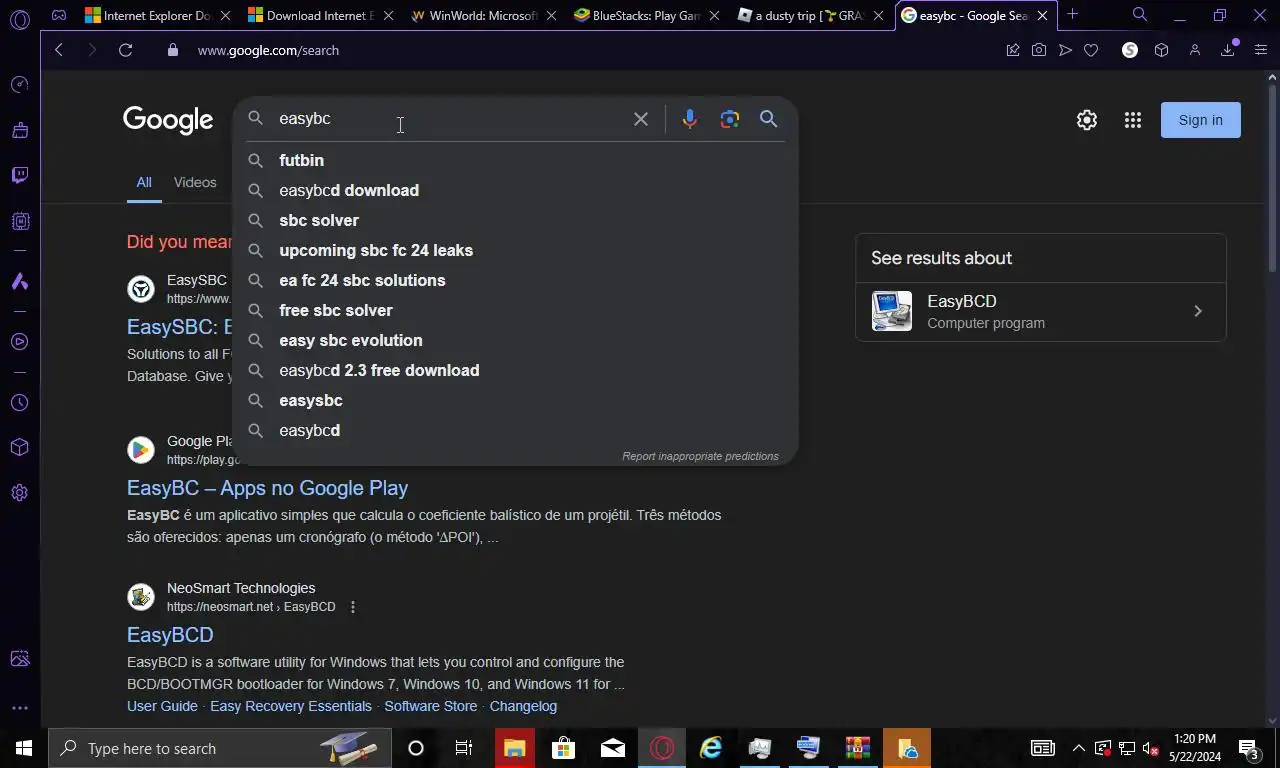The image size is (1280, 768).
Task: Add page to bookmarks with heart icon
Action: click(x=1091, y=50)
